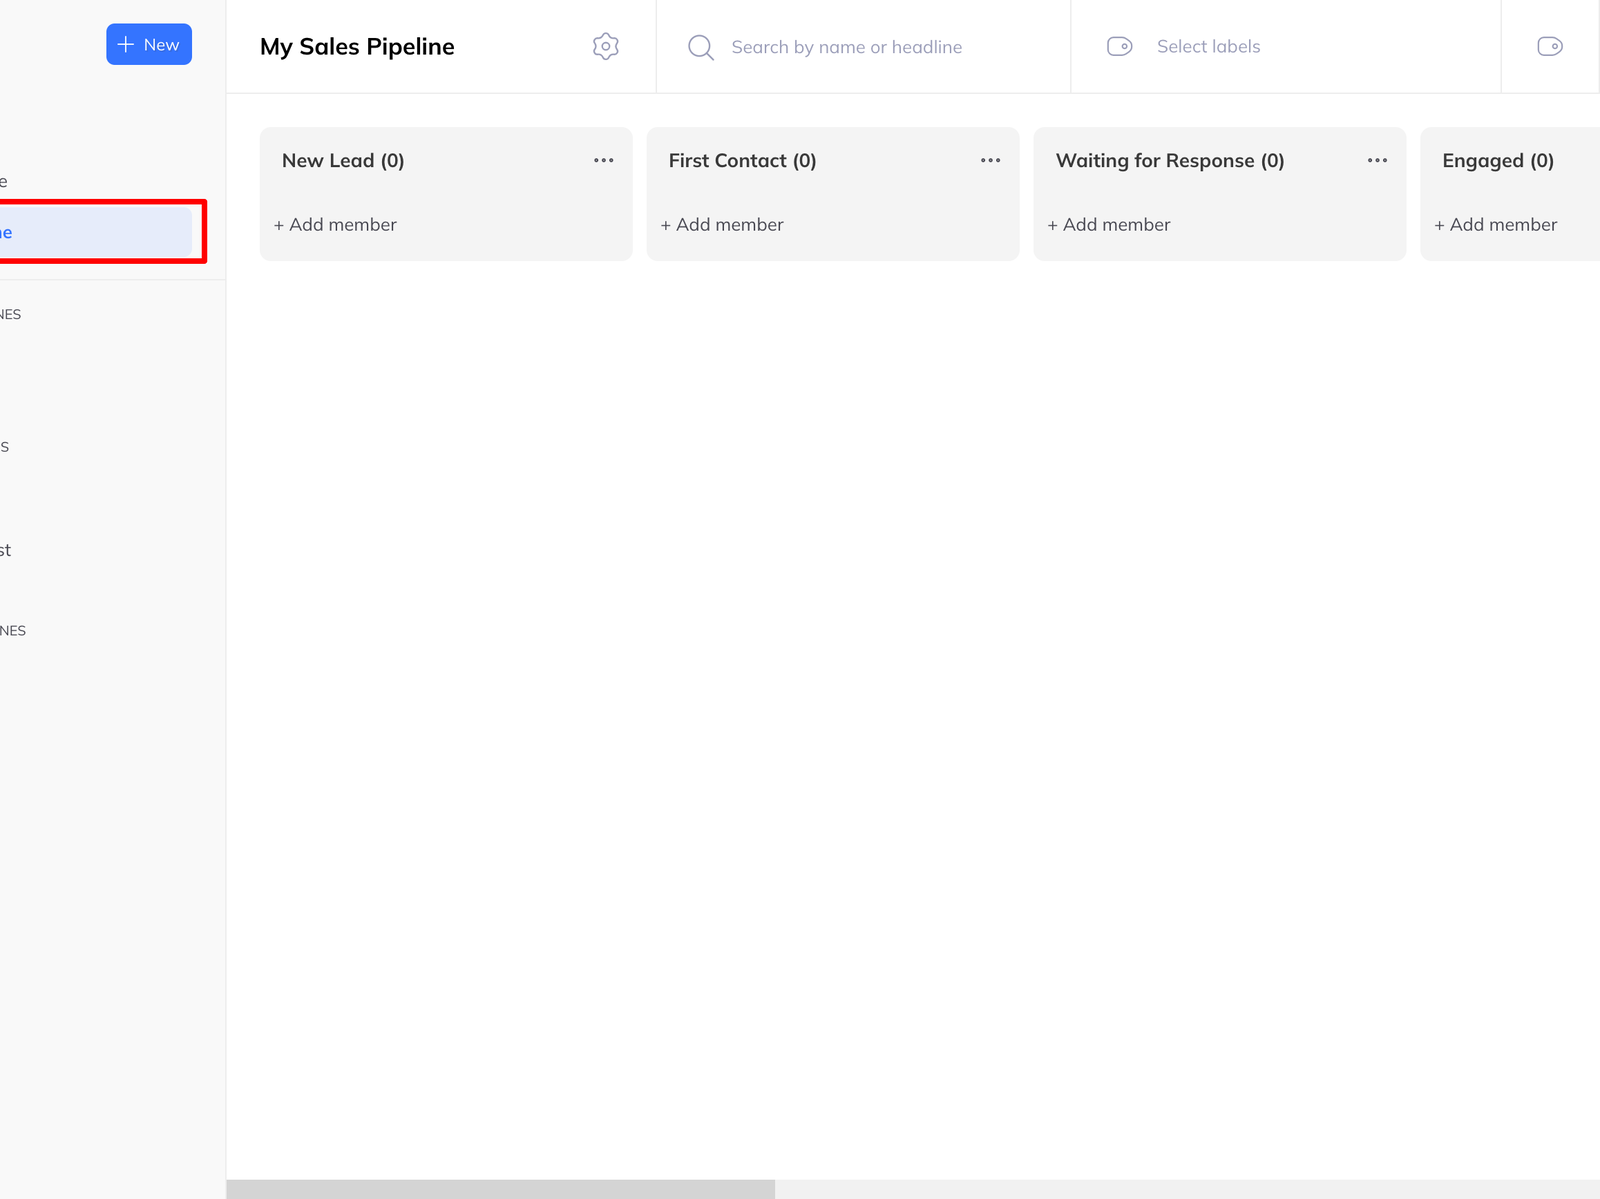Toggle the switch beside Select labels
The width and height of the screenshot is (1600, 1199).
pyautogui.click(x=1119, y=46)
